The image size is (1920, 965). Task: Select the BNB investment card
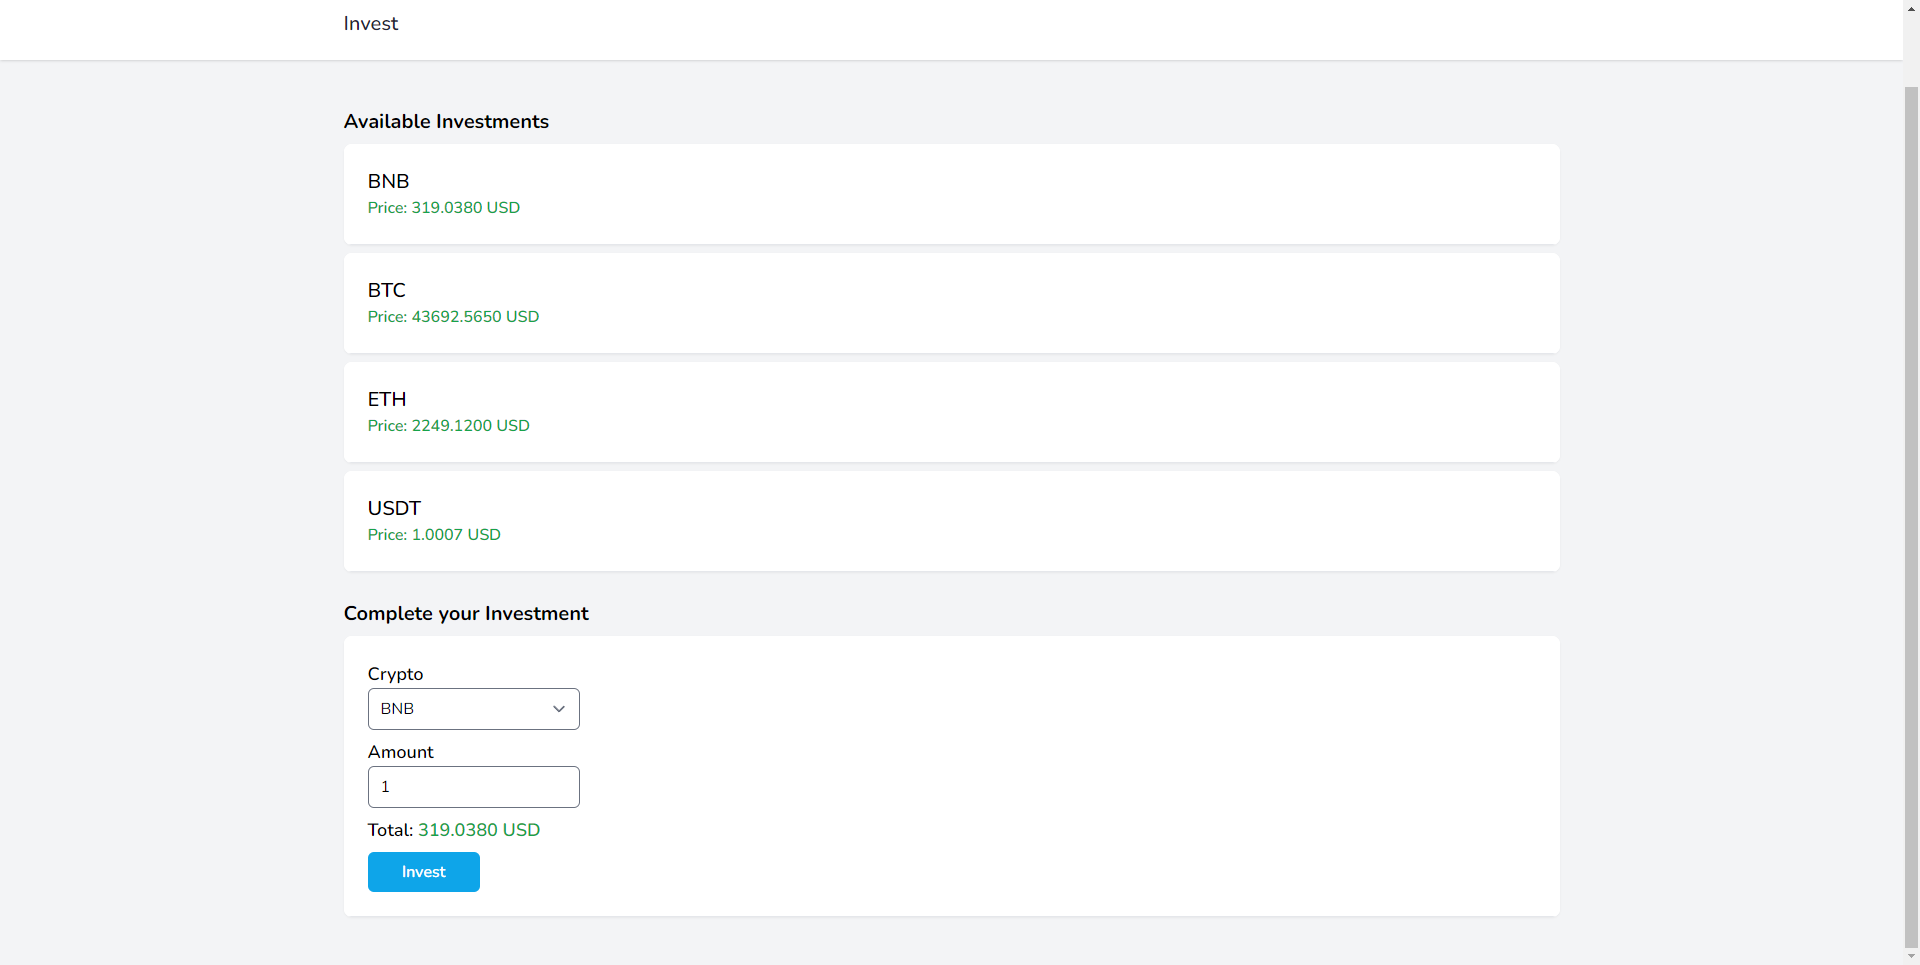[951, 194]
